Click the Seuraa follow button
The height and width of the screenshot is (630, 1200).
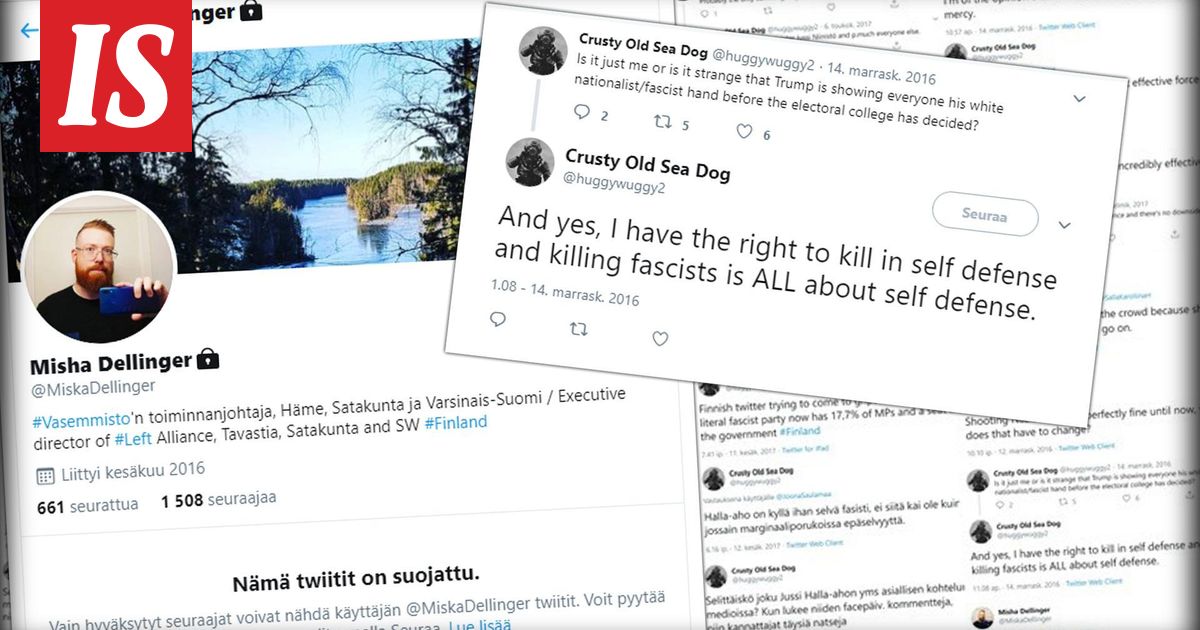pos(985,215)
